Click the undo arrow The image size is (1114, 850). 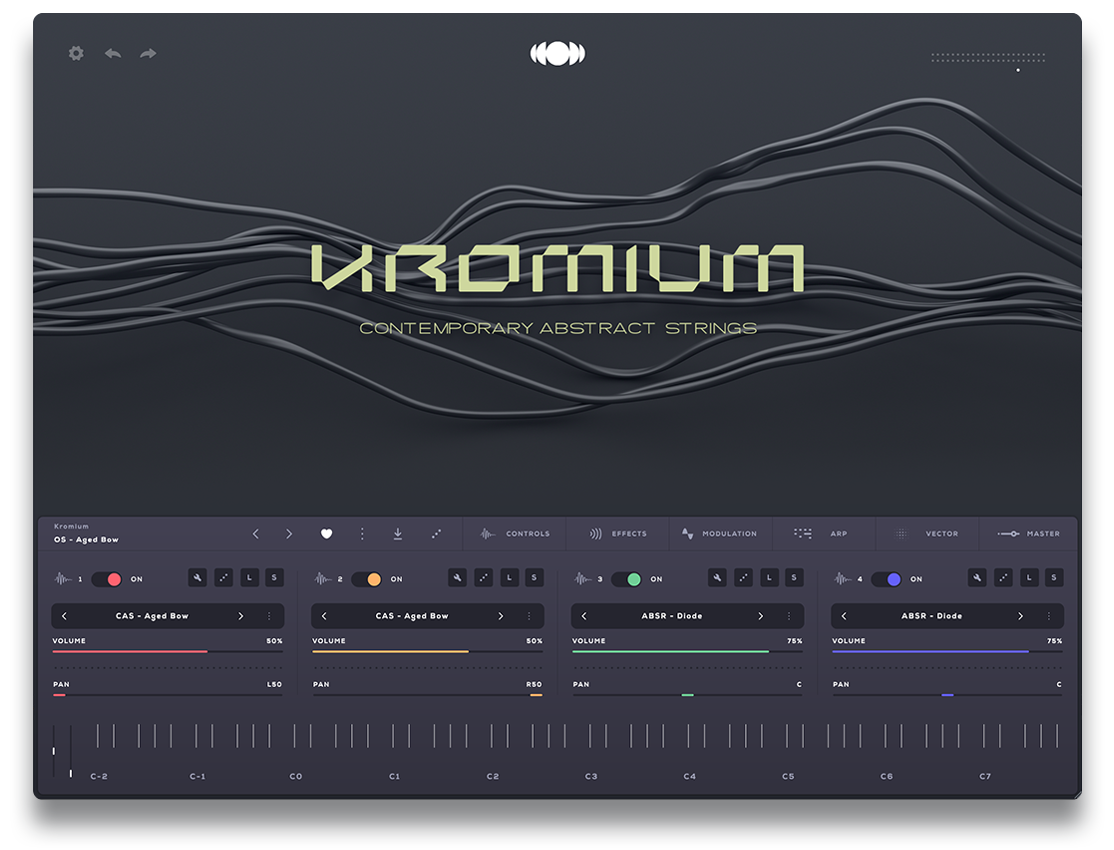pyautogui.click(x=111, y=53)
